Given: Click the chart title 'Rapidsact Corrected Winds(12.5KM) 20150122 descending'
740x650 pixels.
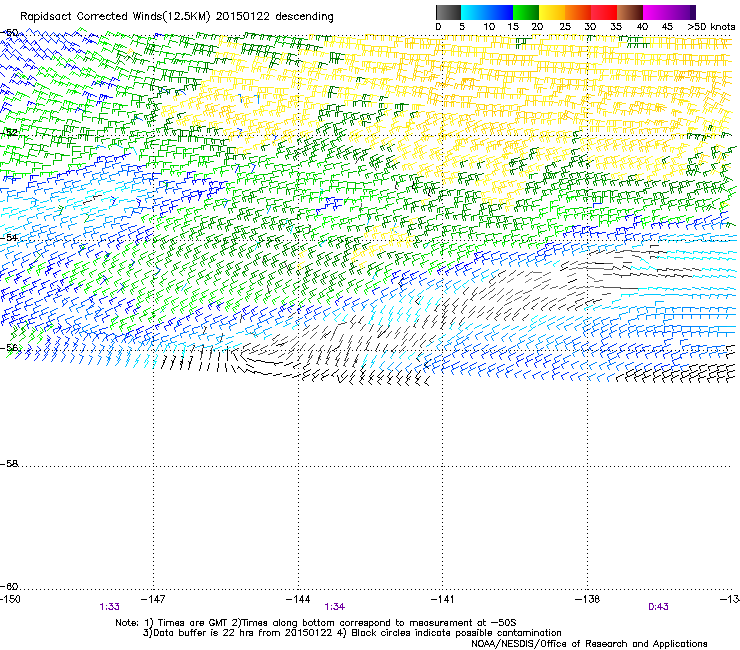Looking at the screenshot, I should tap(177, 17).
